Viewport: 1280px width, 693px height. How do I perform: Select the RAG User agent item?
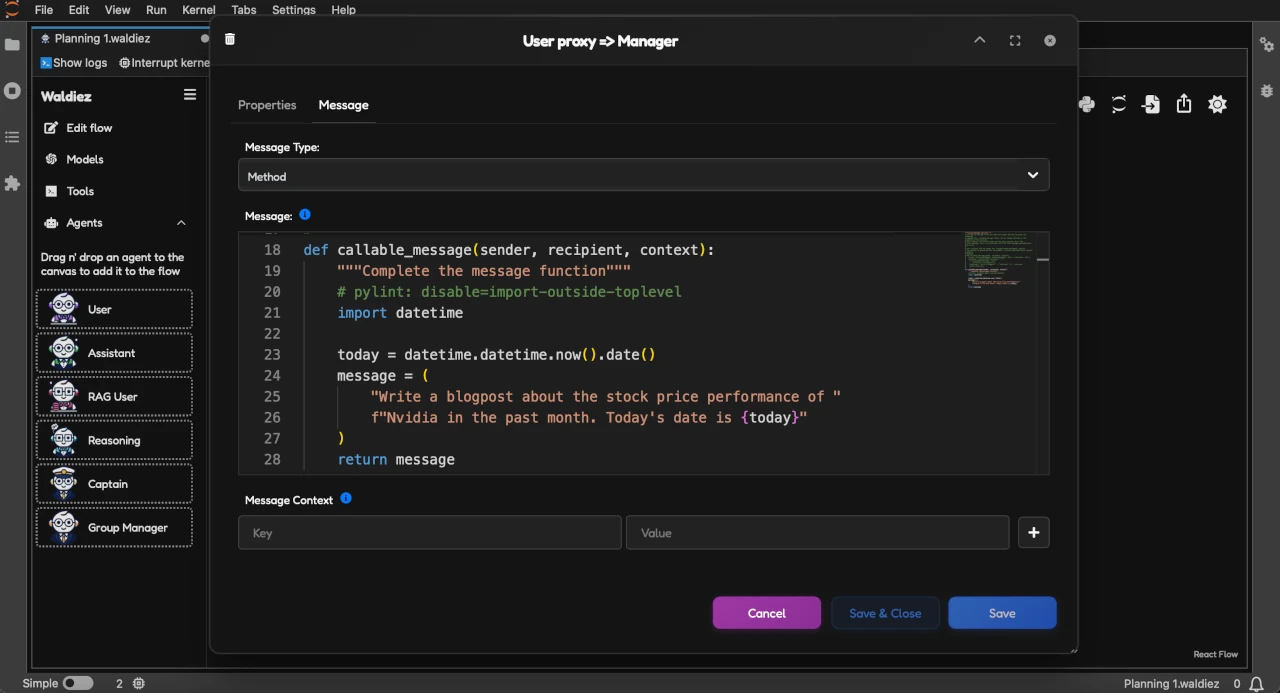(x=114, y=397)
